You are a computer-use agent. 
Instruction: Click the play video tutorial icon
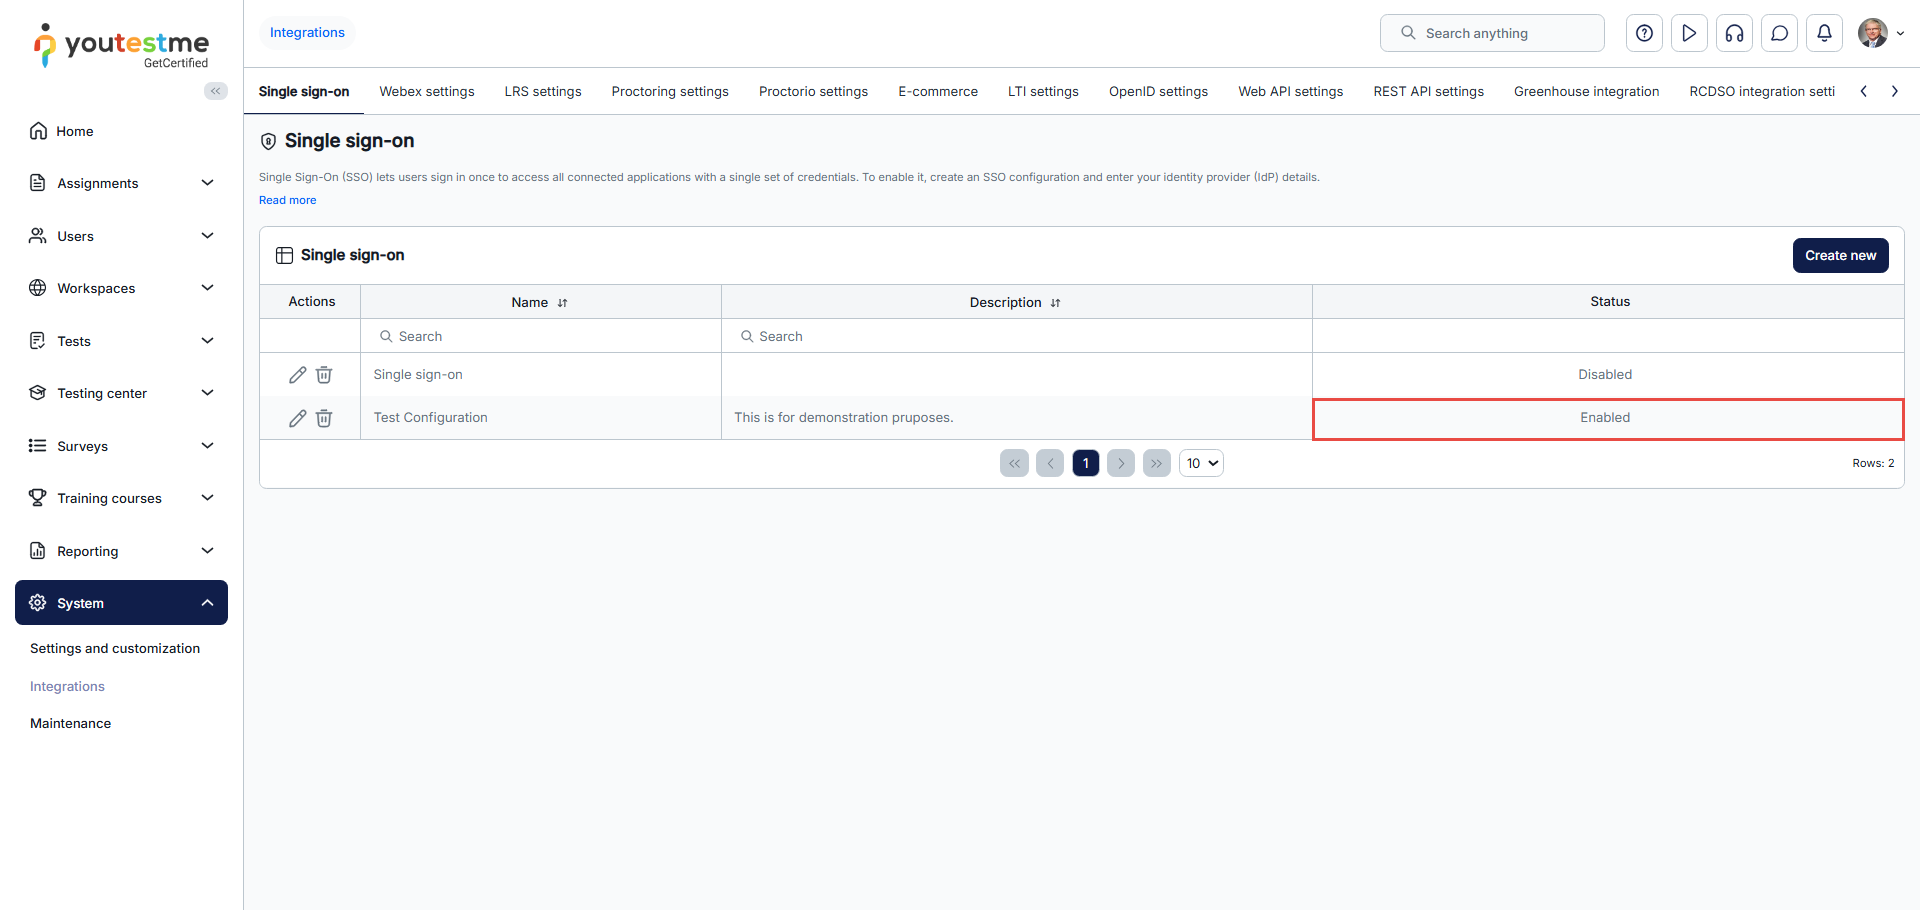1689,33
